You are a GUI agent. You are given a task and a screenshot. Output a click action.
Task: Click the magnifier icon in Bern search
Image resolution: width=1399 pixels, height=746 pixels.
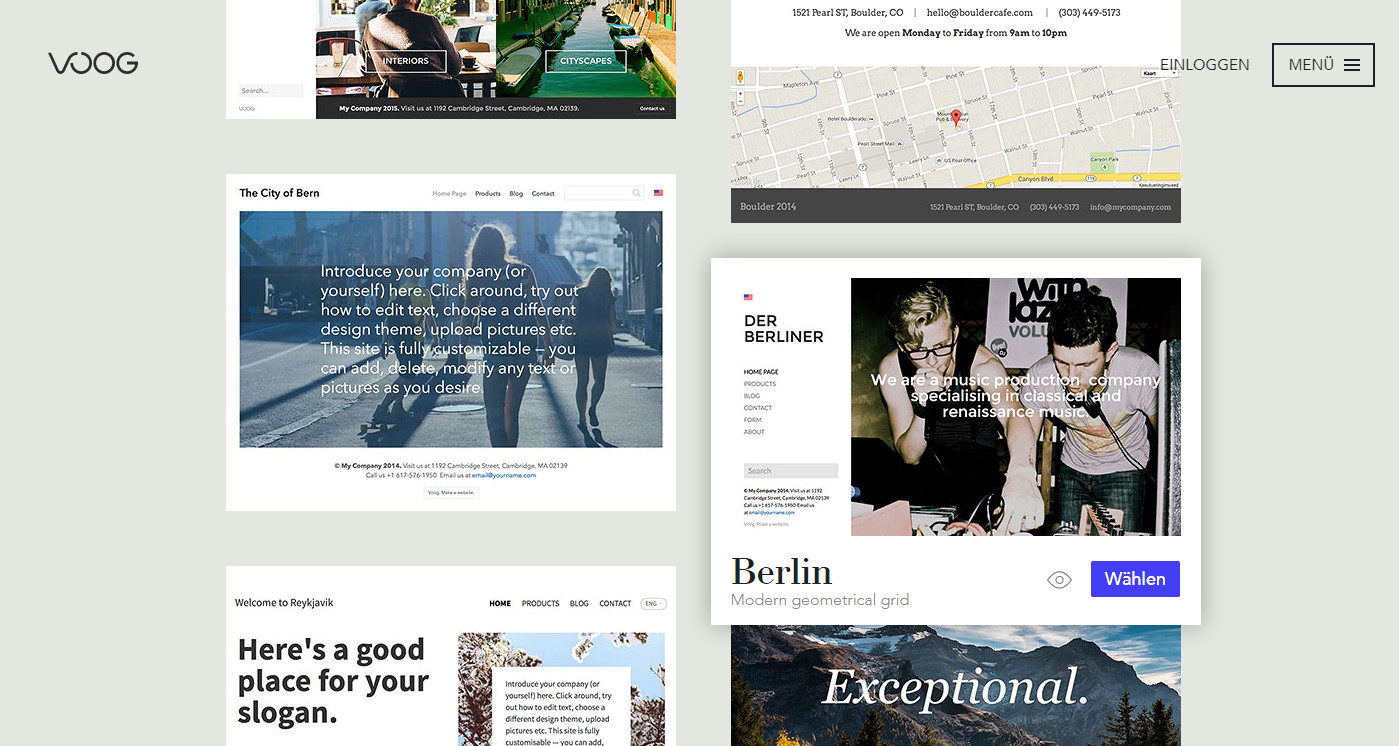tap(636, 194)
